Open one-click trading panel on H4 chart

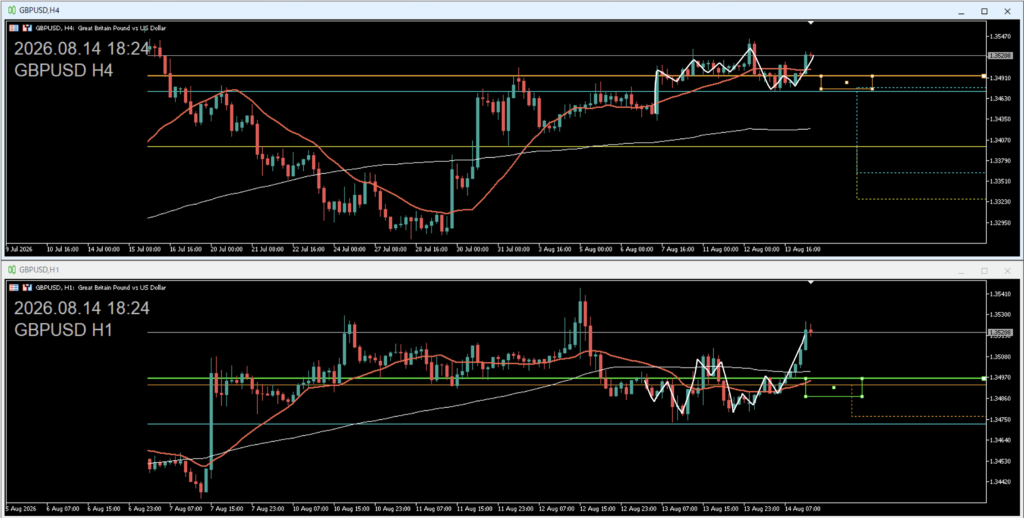tap(14, 28)
